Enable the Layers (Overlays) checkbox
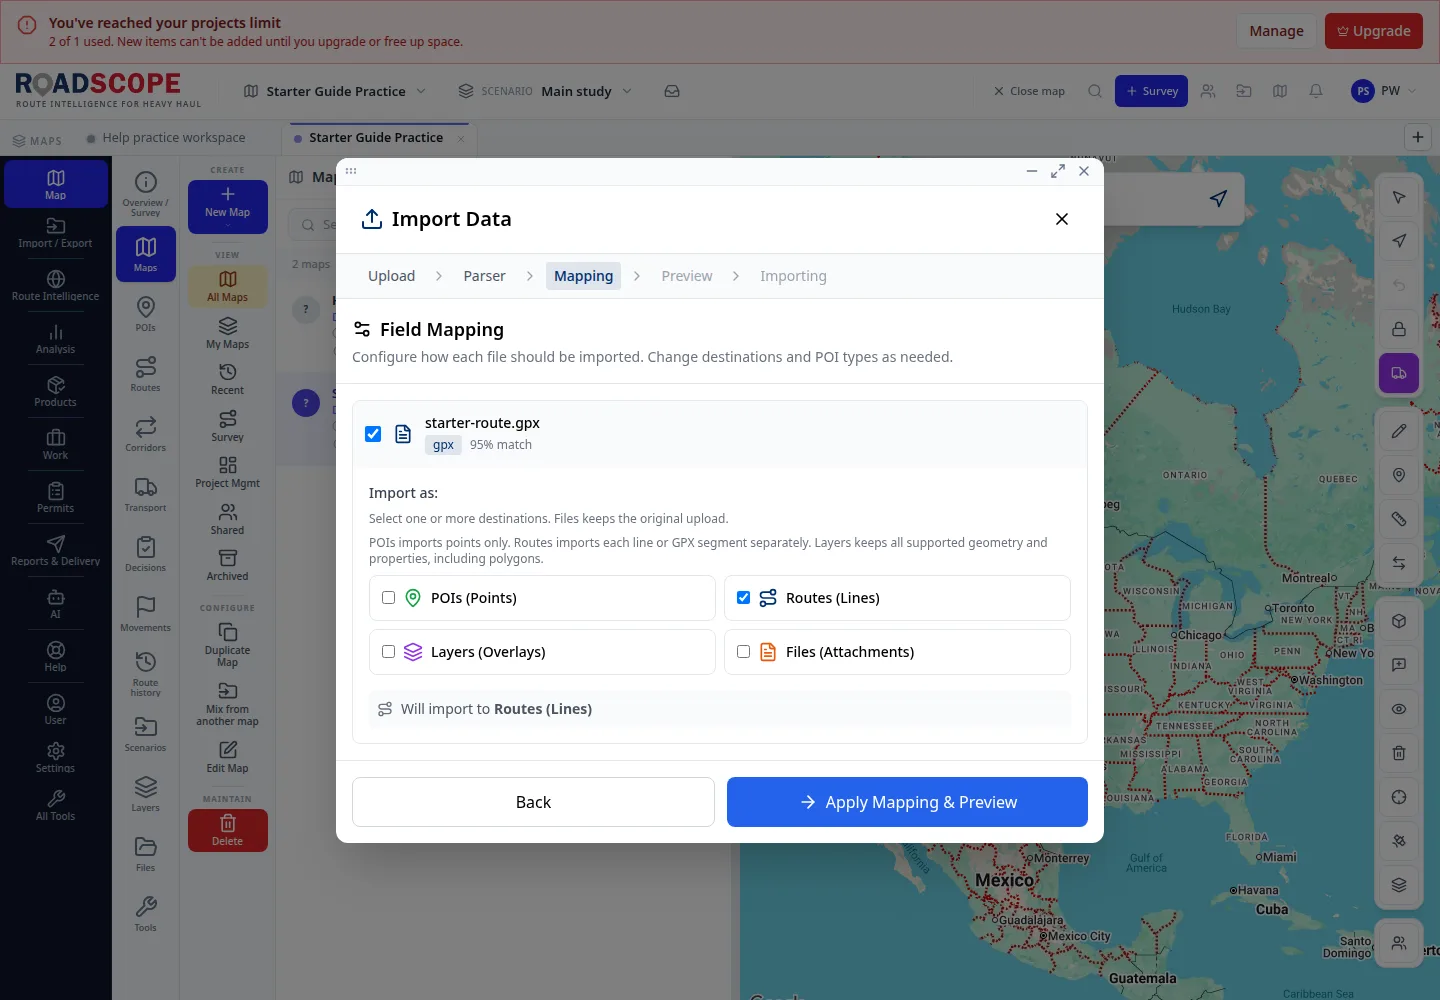Screen dimensions: 1440x1000 point(389,652)
